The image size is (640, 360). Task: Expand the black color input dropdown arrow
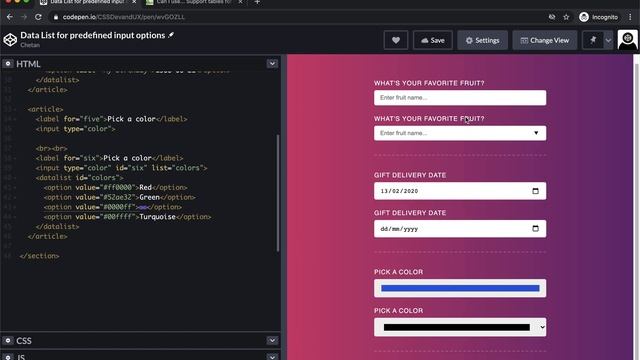tap(542, 327)
